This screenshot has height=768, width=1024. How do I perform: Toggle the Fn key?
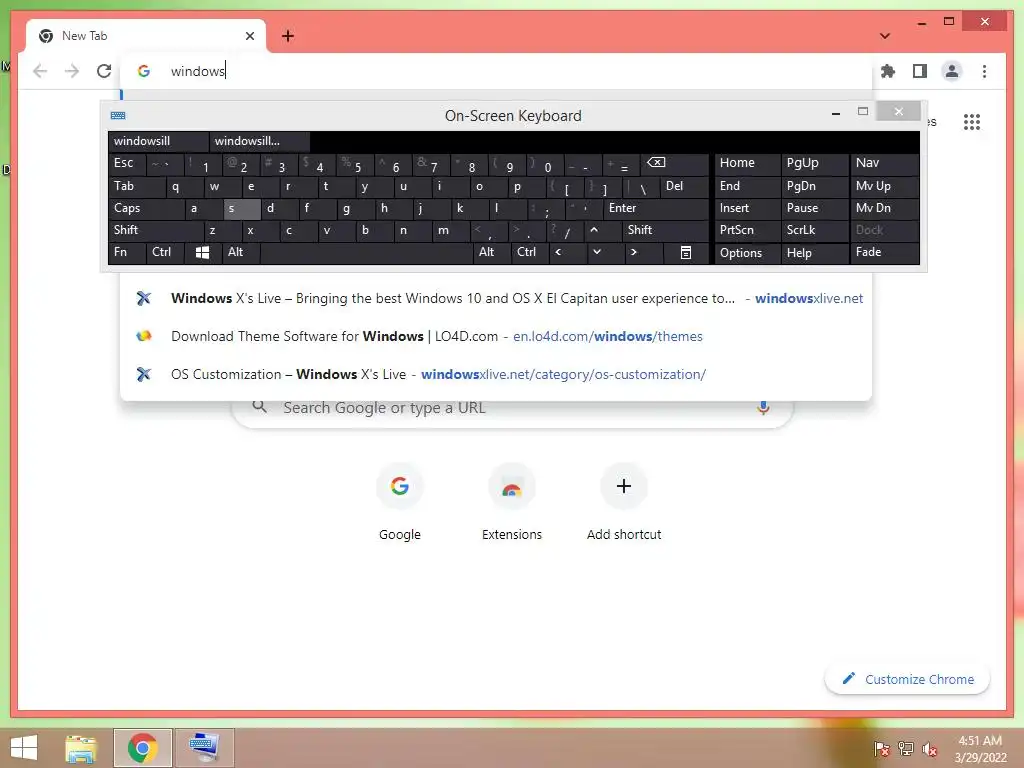(127, 253)
